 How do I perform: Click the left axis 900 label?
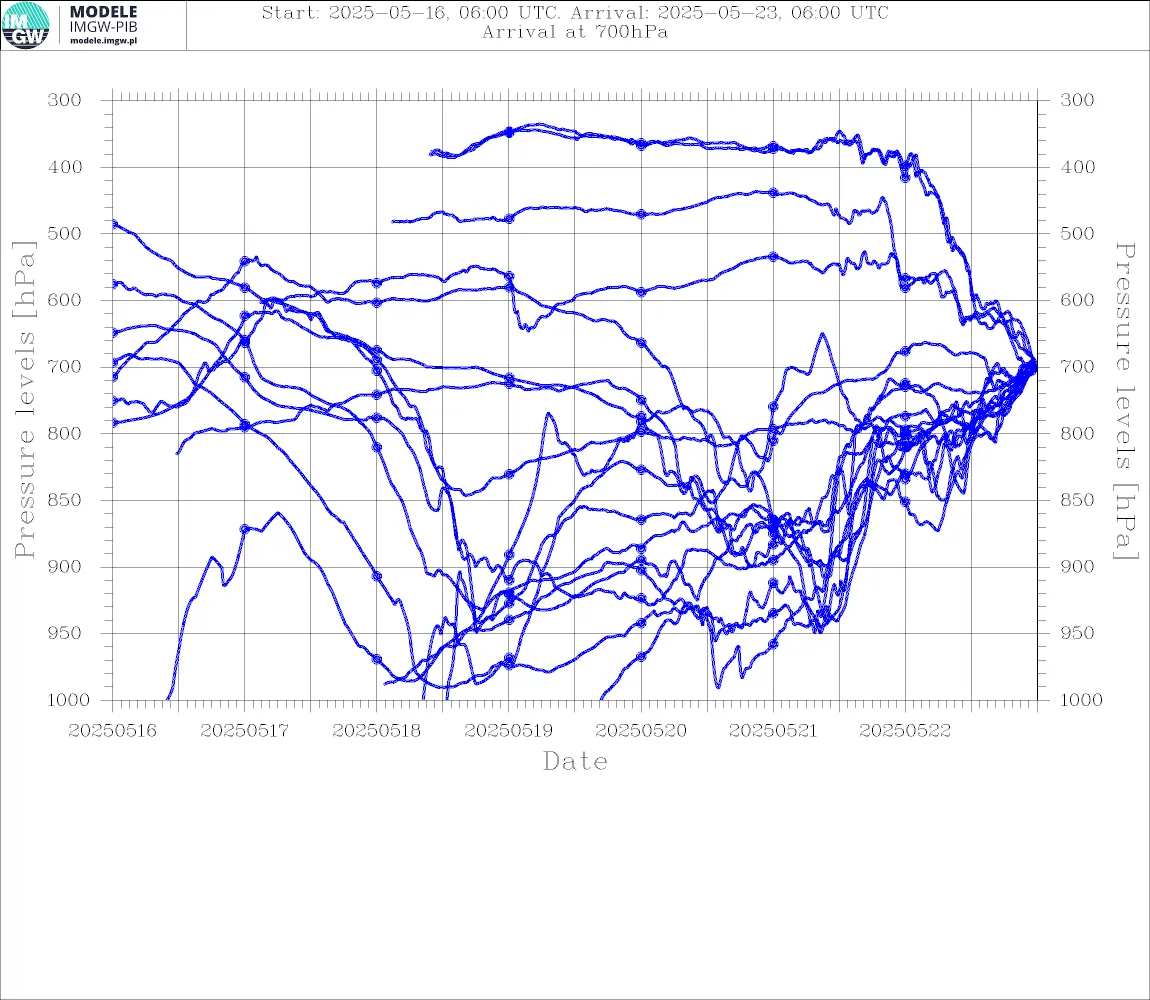click(x=65, y=566)
